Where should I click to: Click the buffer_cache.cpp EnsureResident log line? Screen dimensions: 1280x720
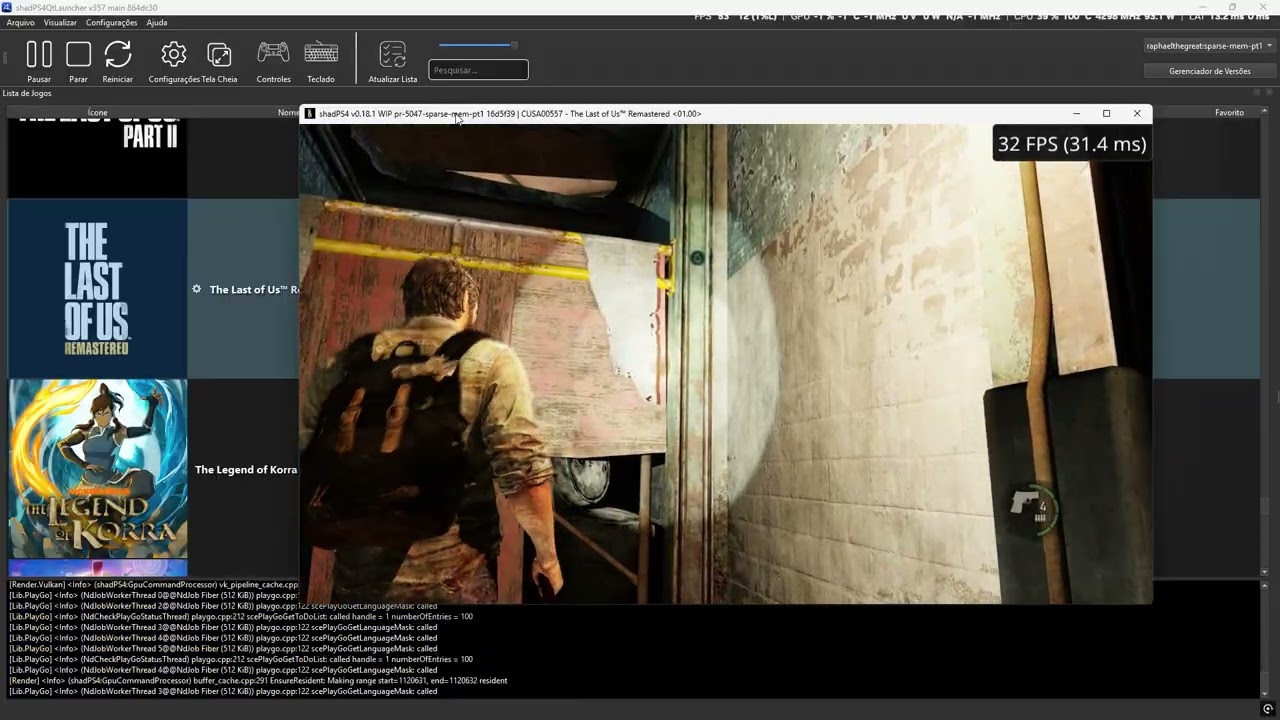coord(258,680)
